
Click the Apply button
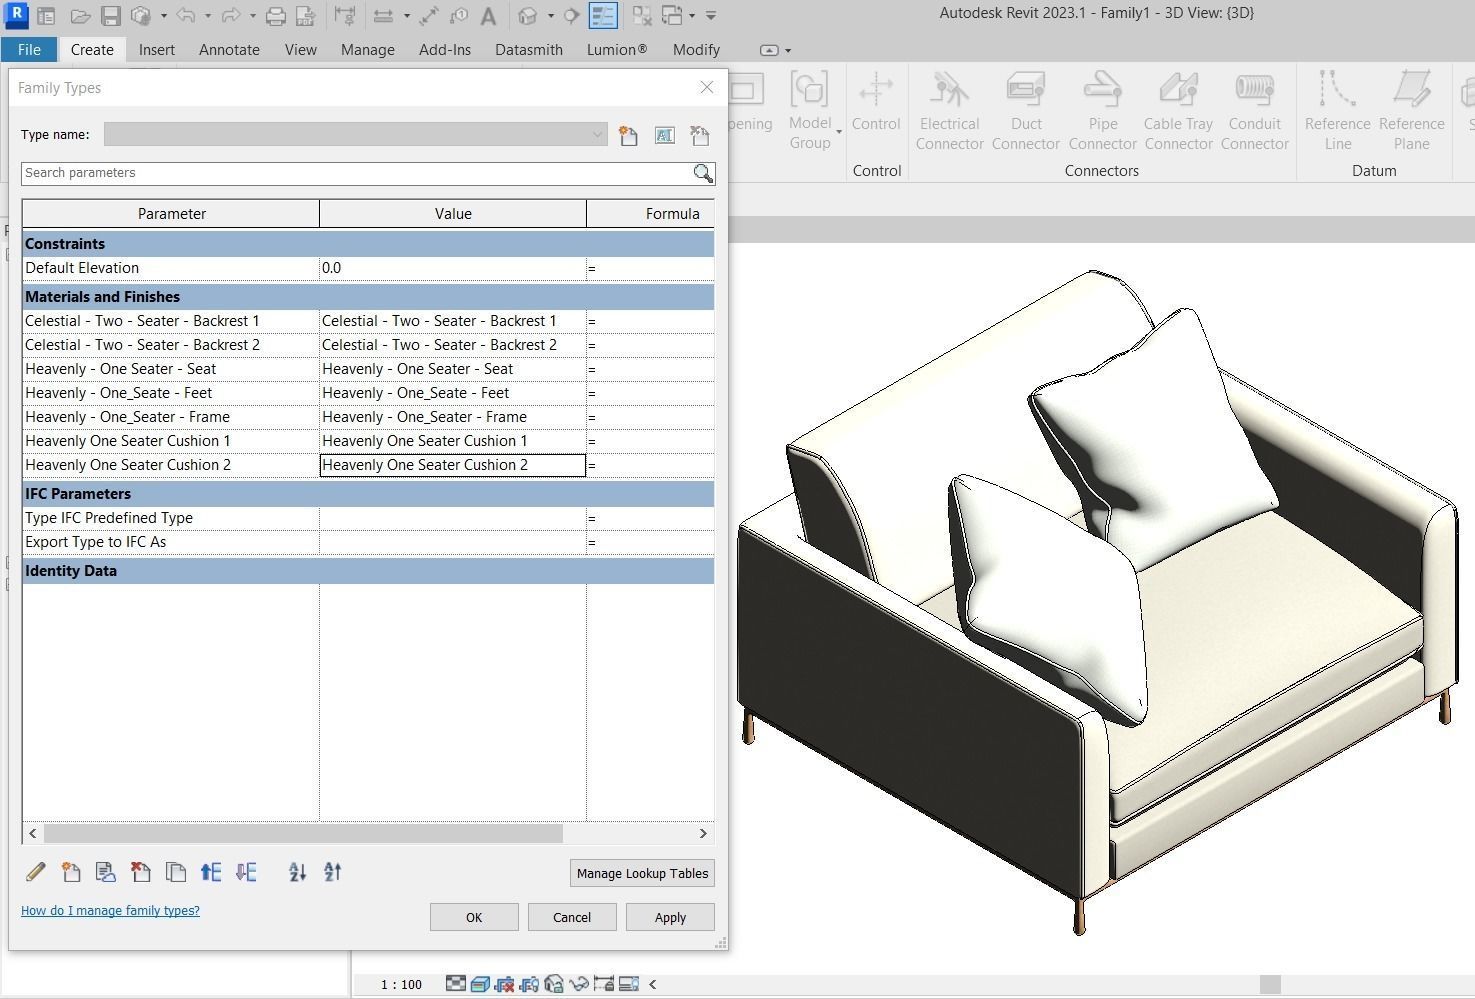pyautogui.click(x=670, y=917)
